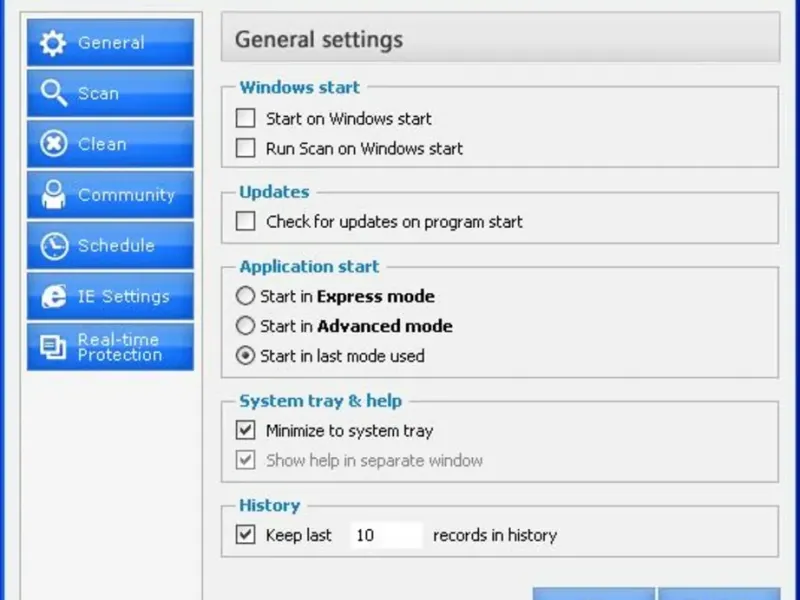Click the History group label
The width and height of the screenshot is (800, 600).
click(270, 506)
